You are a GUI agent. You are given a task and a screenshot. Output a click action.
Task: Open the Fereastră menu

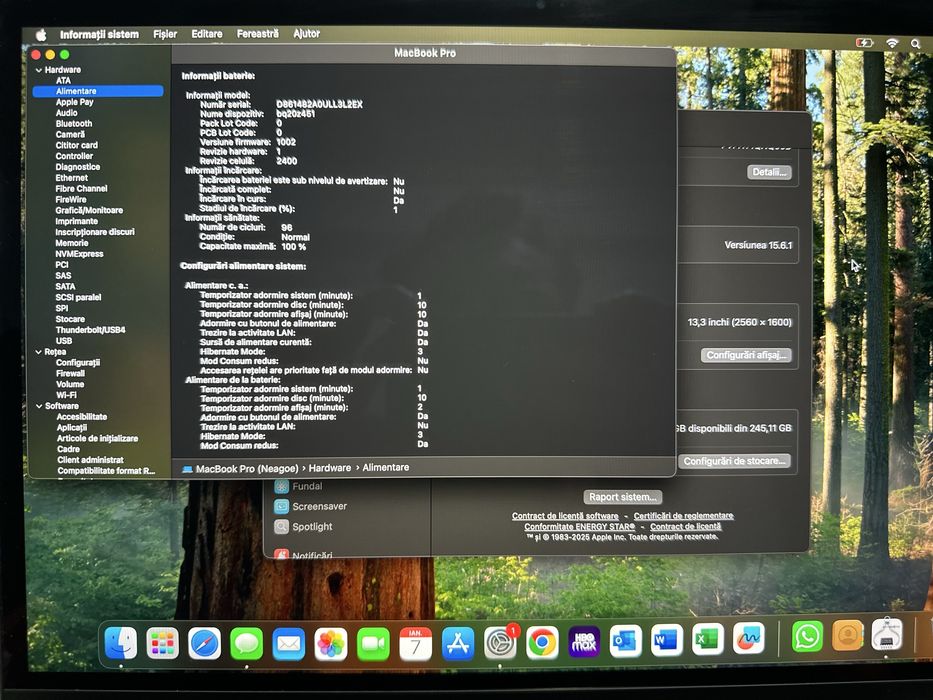257,34
